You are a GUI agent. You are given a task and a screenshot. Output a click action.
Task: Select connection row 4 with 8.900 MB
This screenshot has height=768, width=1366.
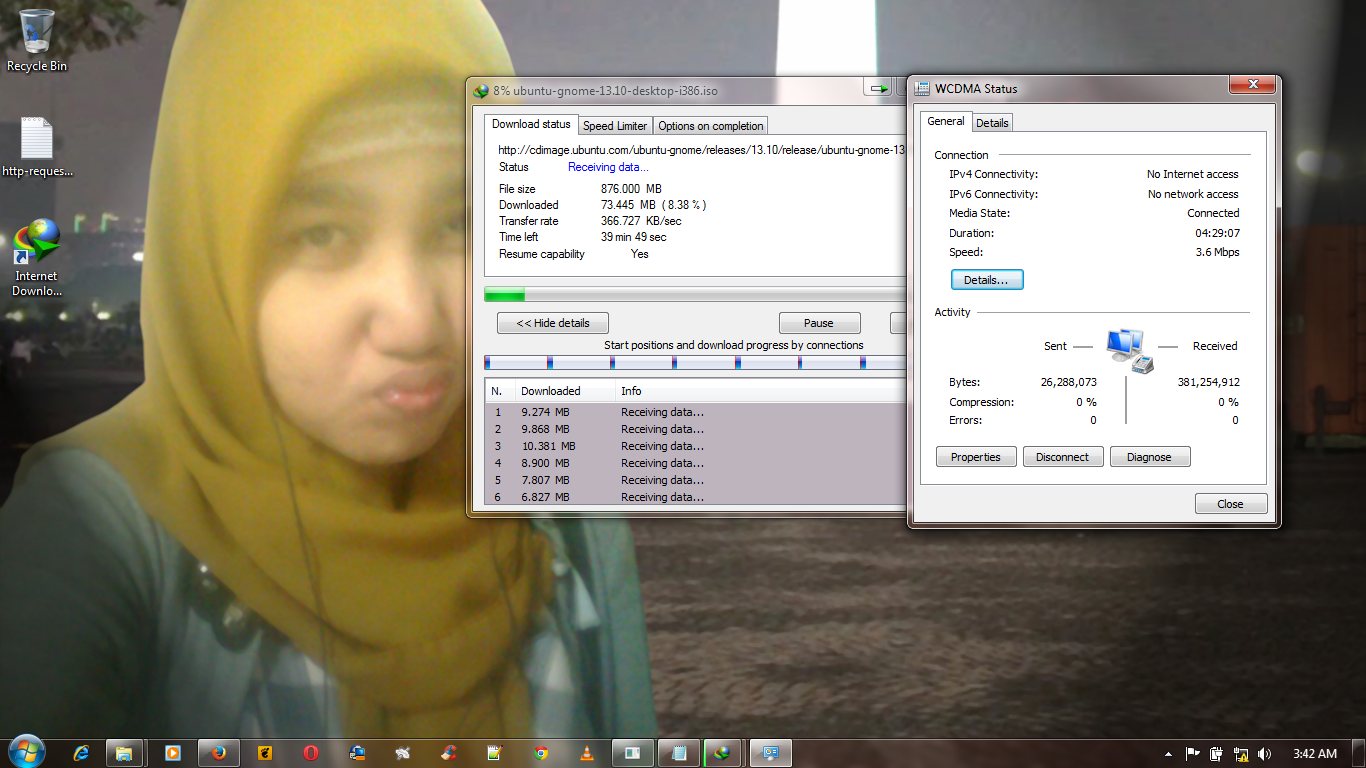click(695, 463)
